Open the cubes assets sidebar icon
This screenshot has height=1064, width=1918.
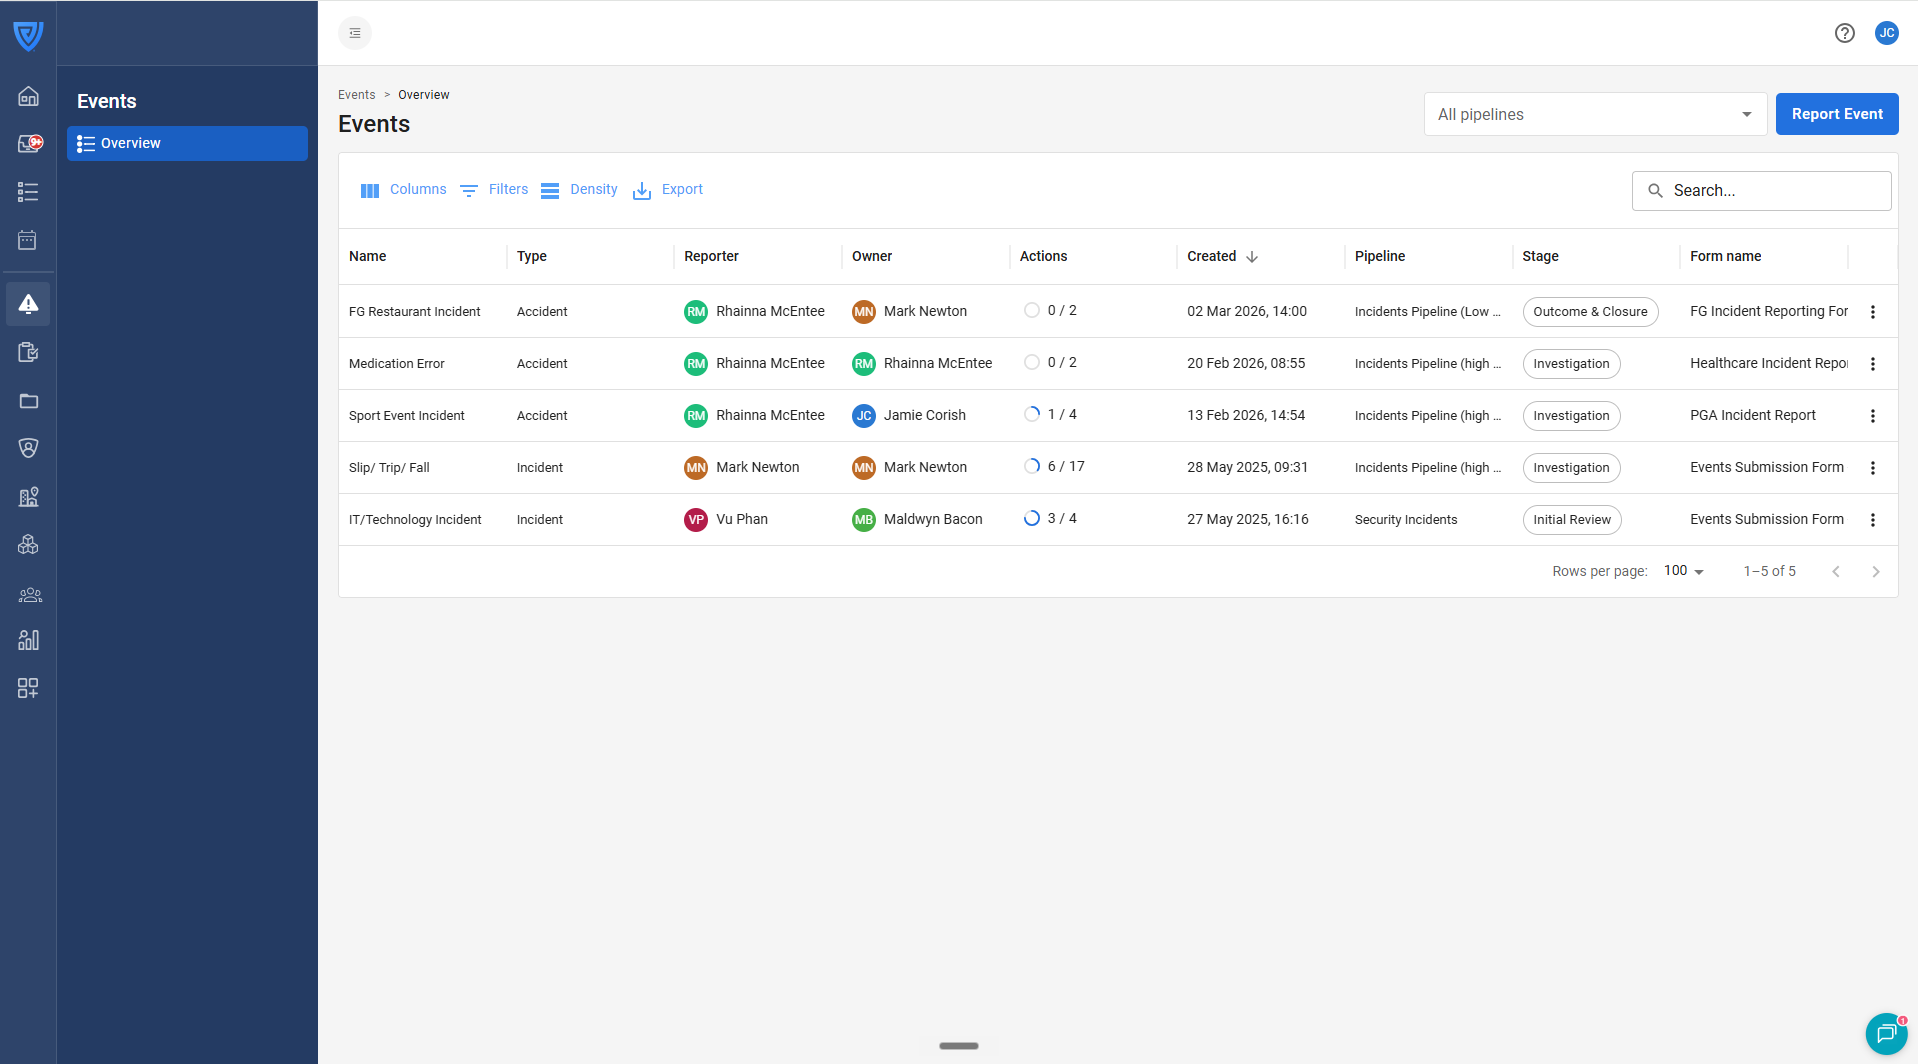28,545
